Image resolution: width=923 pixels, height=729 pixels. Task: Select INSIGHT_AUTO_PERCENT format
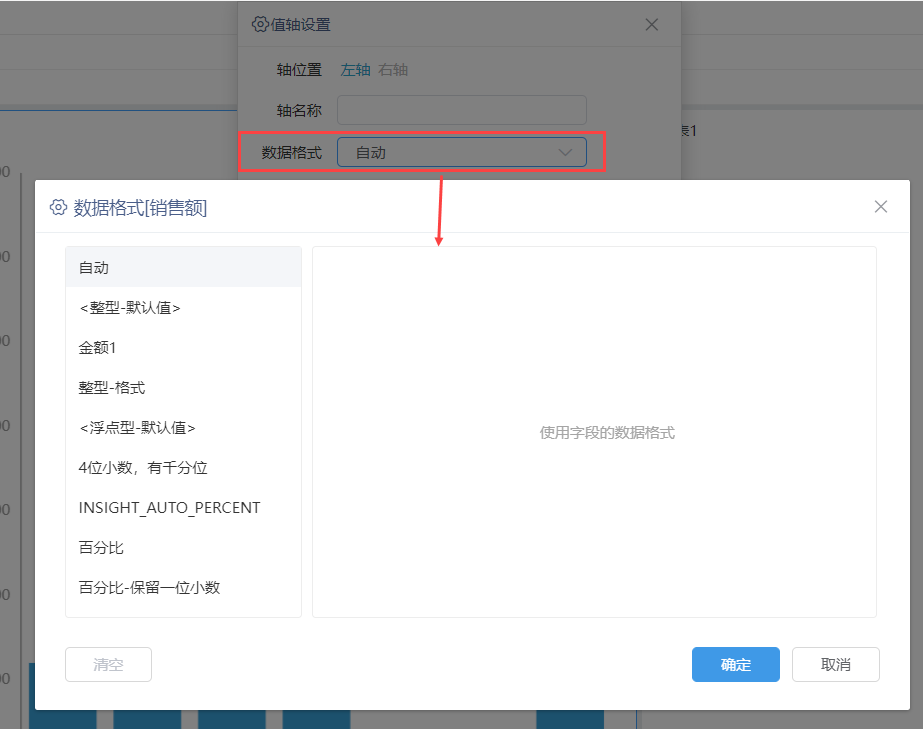(x=184, y=508)
